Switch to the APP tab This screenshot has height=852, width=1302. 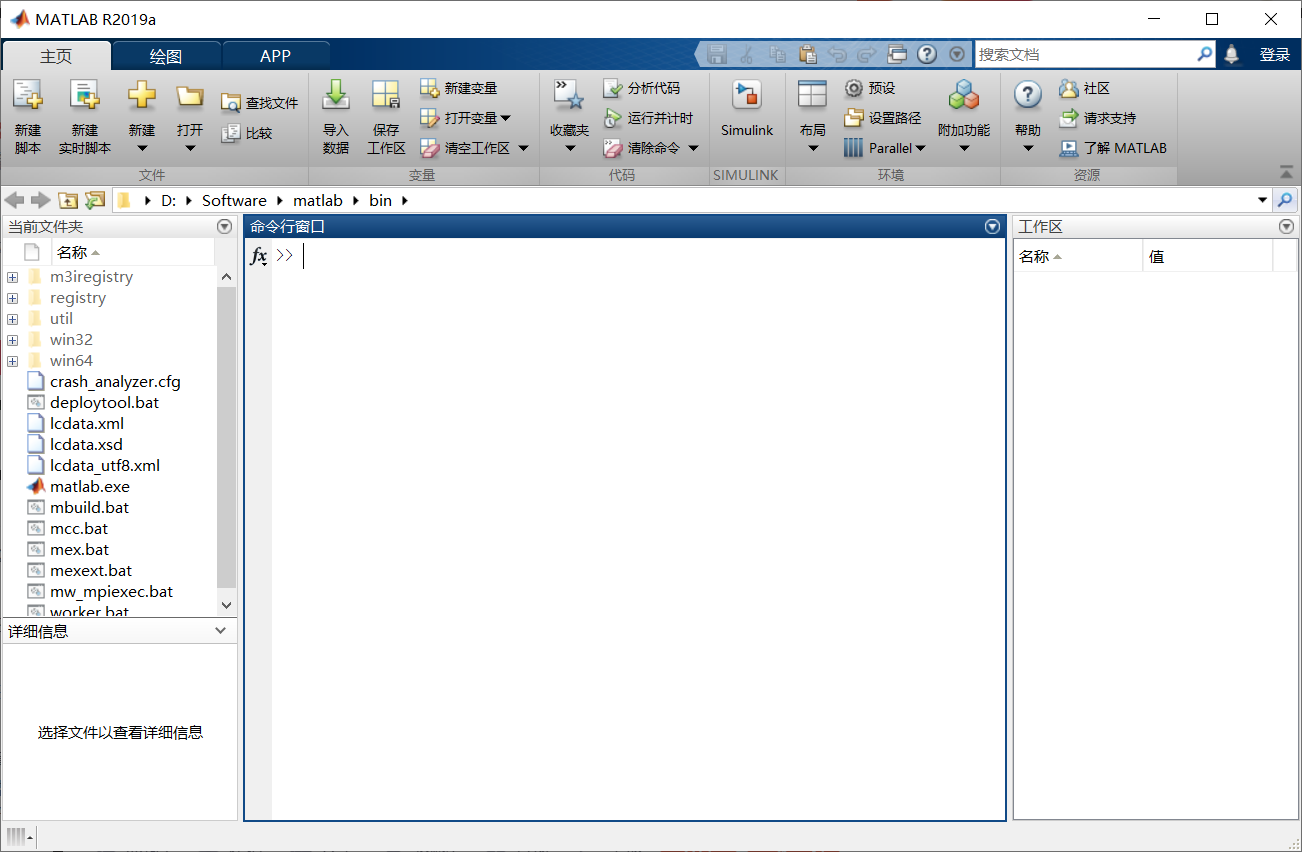pos(276,54)
